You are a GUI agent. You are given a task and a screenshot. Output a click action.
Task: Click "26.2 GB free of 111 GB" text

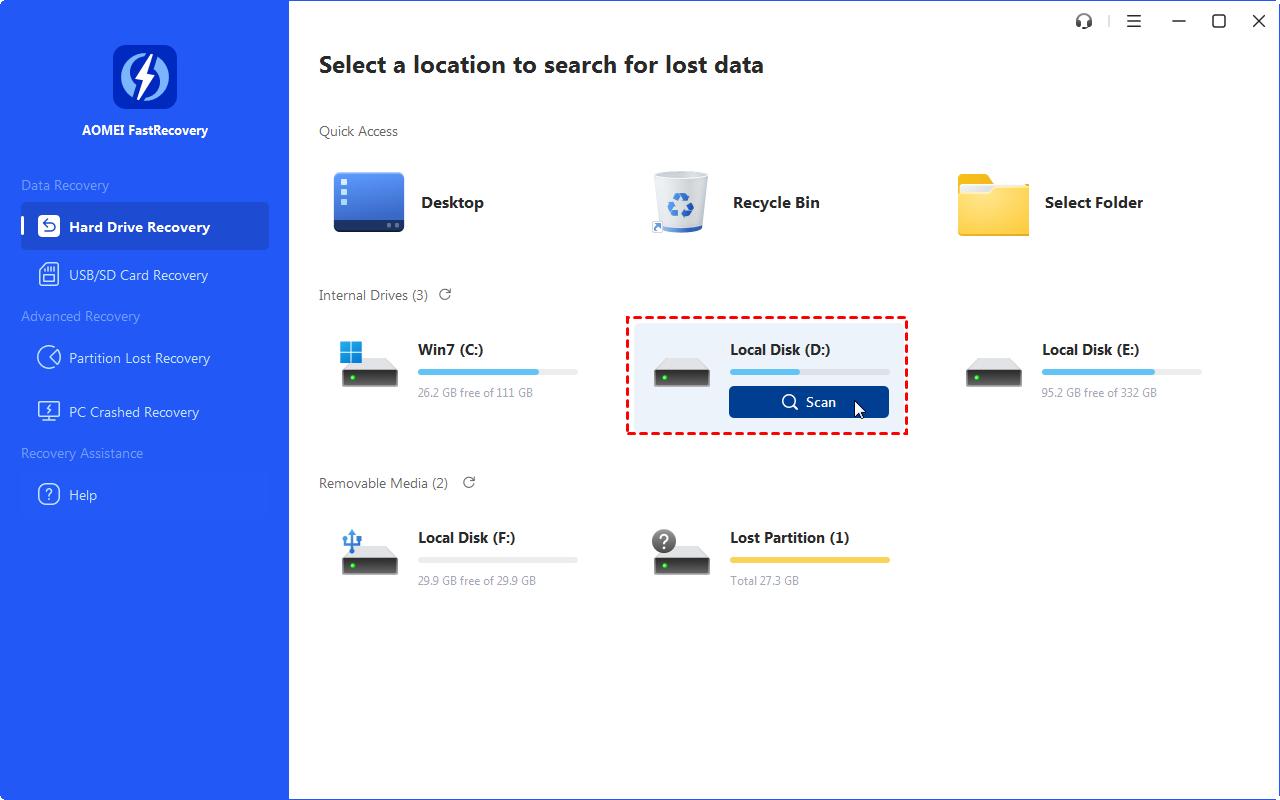[x=475, y=393]
